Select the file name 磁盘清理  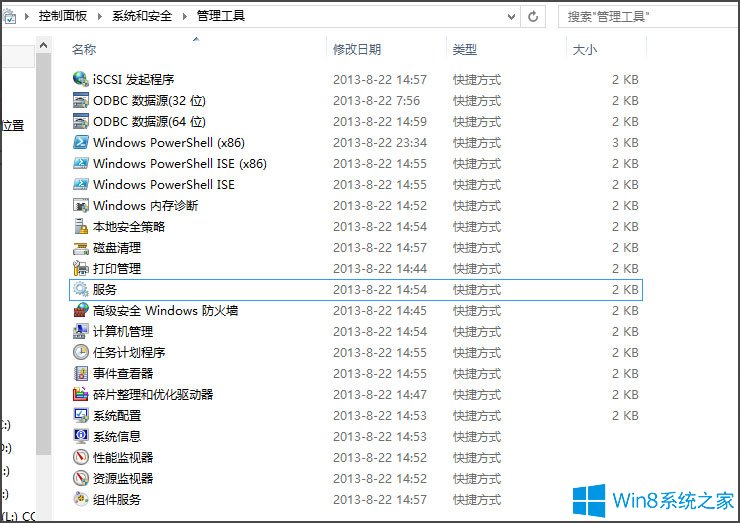(117, 247)
